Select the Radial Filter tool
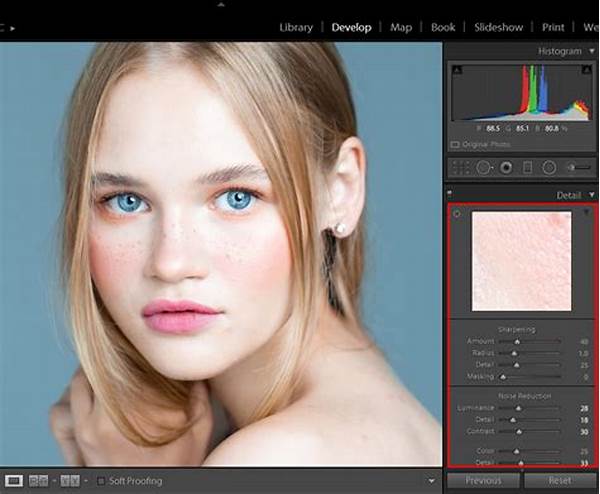The image size is (600, 494). [550, 168]
